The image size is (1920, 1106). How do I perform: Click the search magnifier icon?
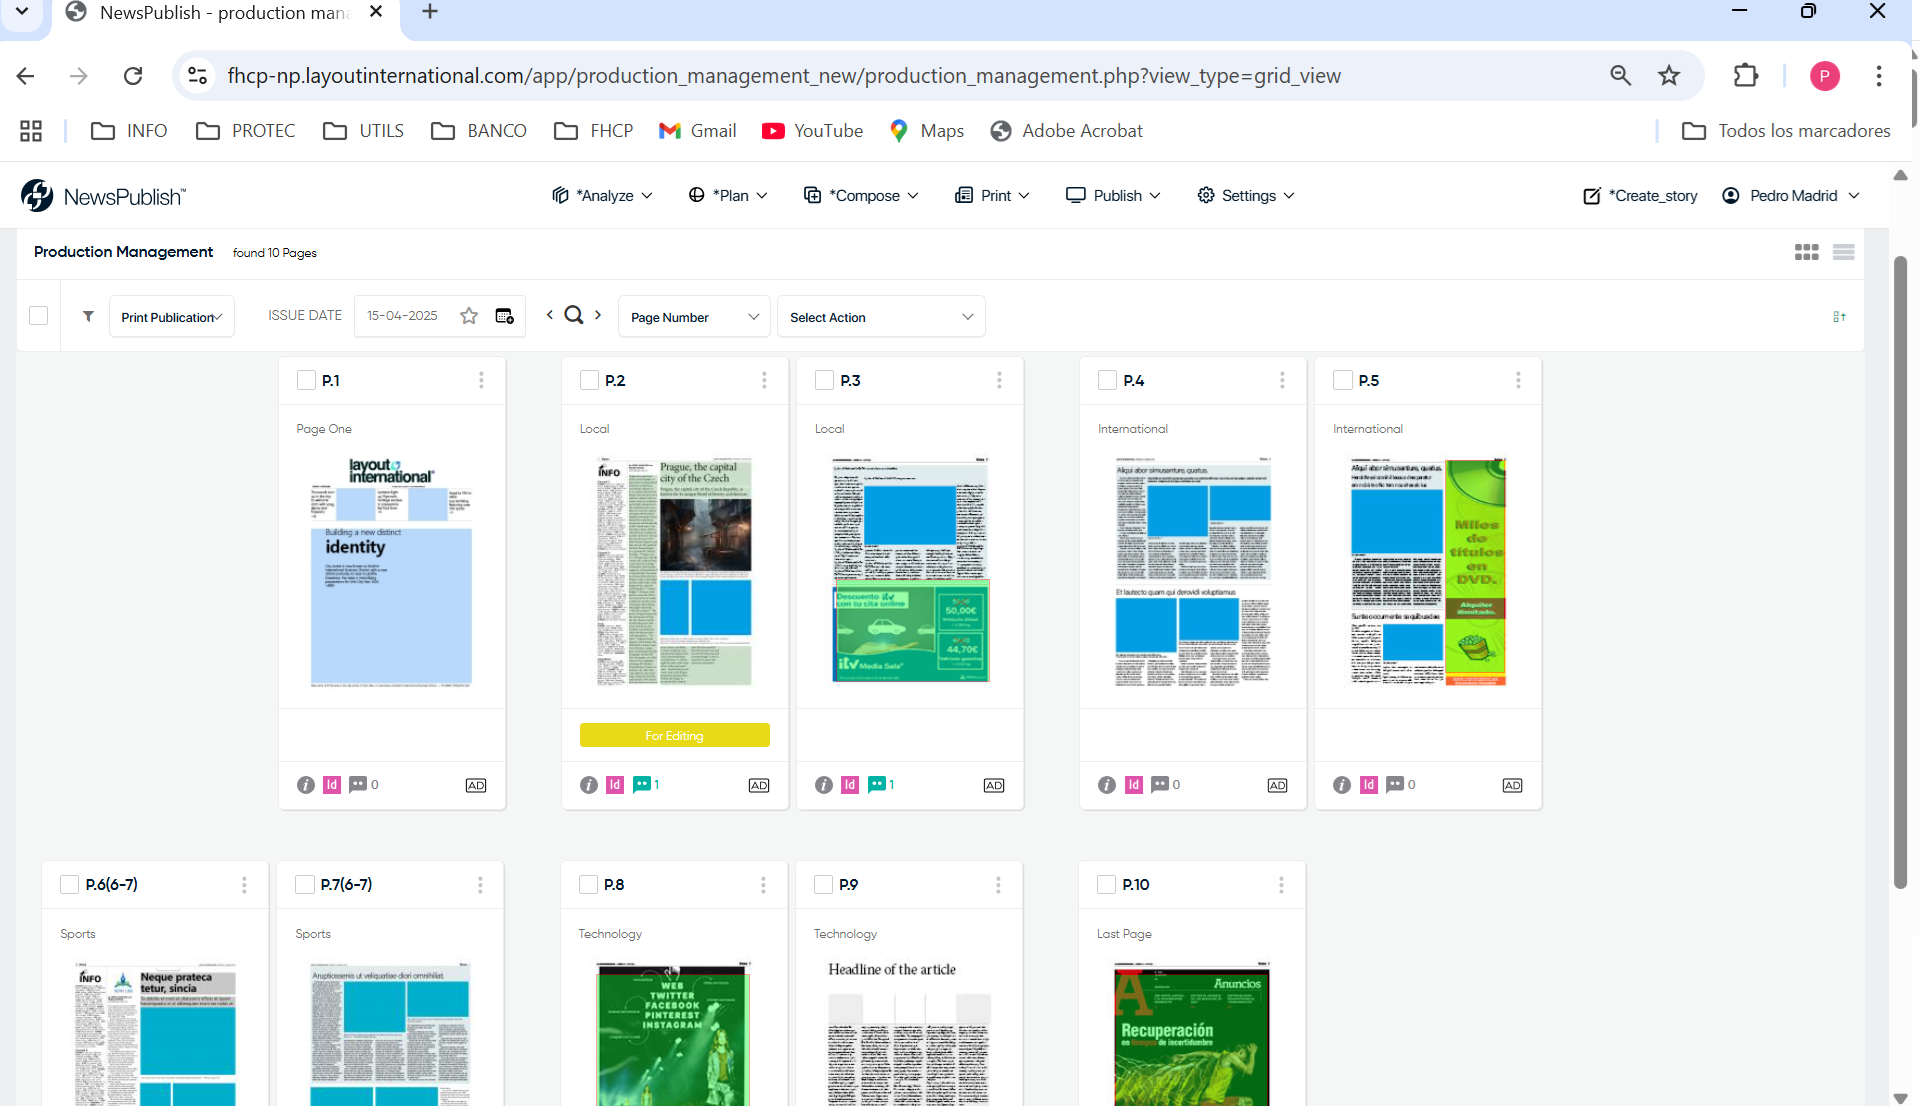tap(574, 315)
